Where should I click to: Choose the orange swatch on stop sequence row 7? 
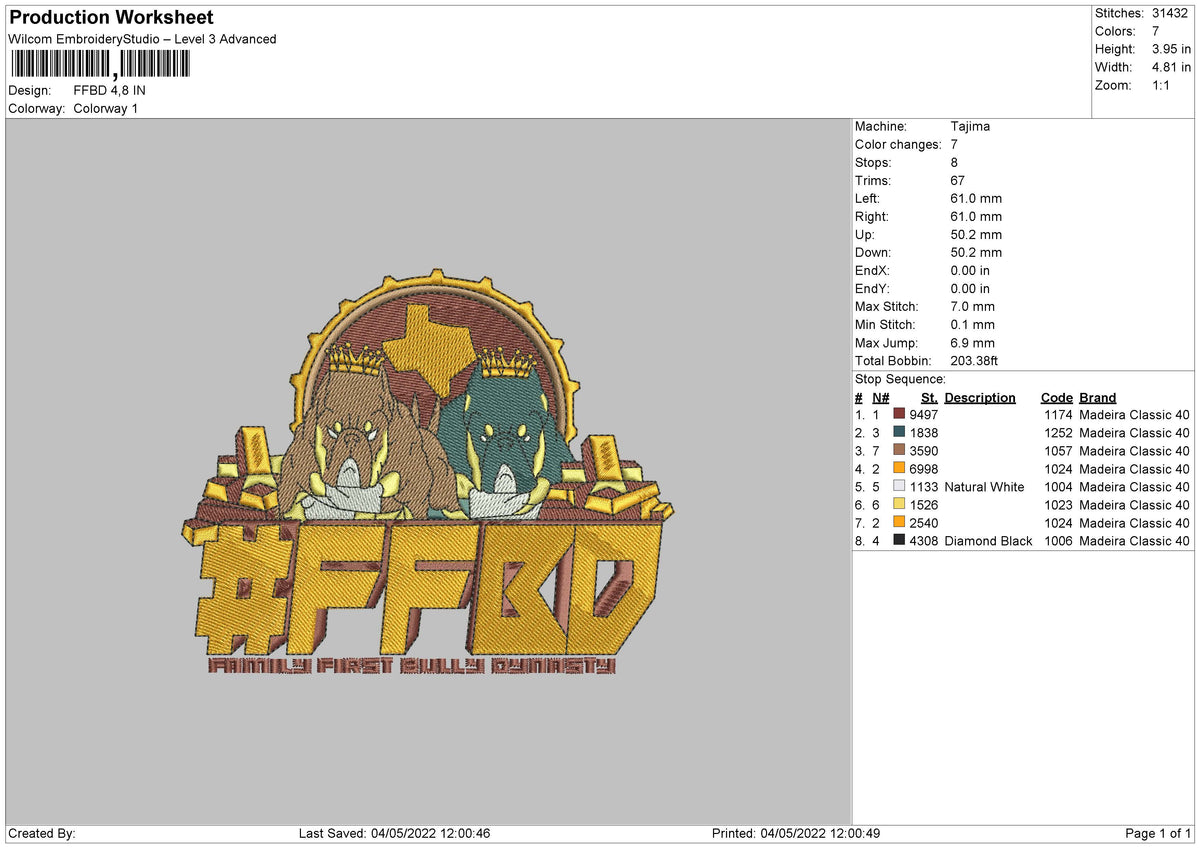point(898,523)
